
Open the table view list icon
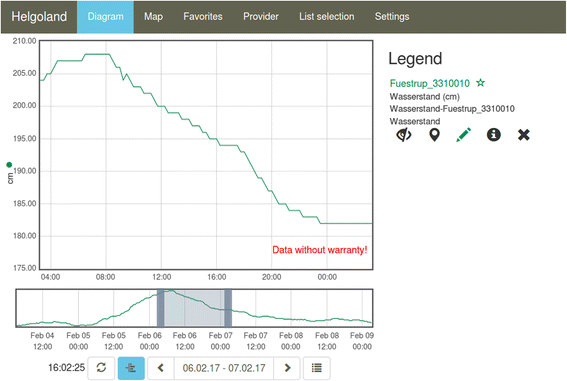(317, 368)
